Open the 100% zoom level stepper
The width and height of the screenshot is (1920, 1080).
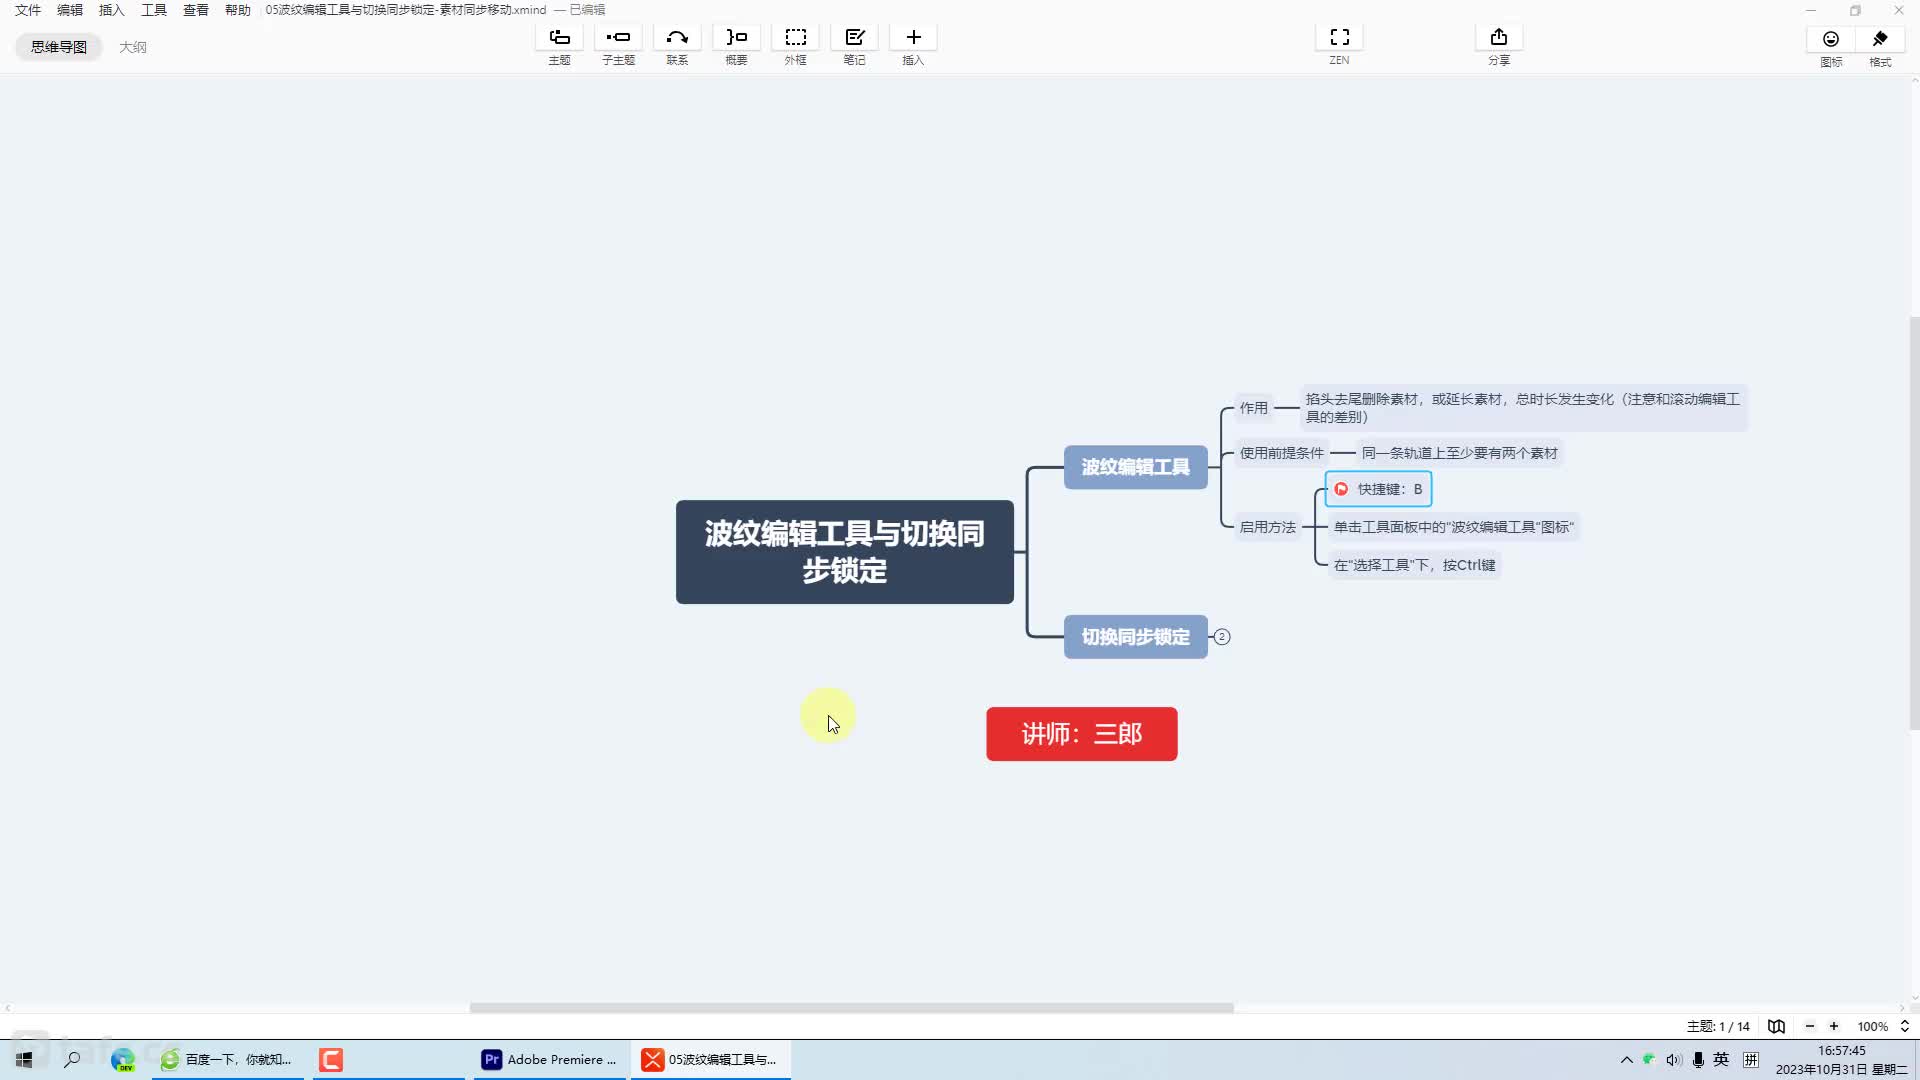point(1905,1026)
